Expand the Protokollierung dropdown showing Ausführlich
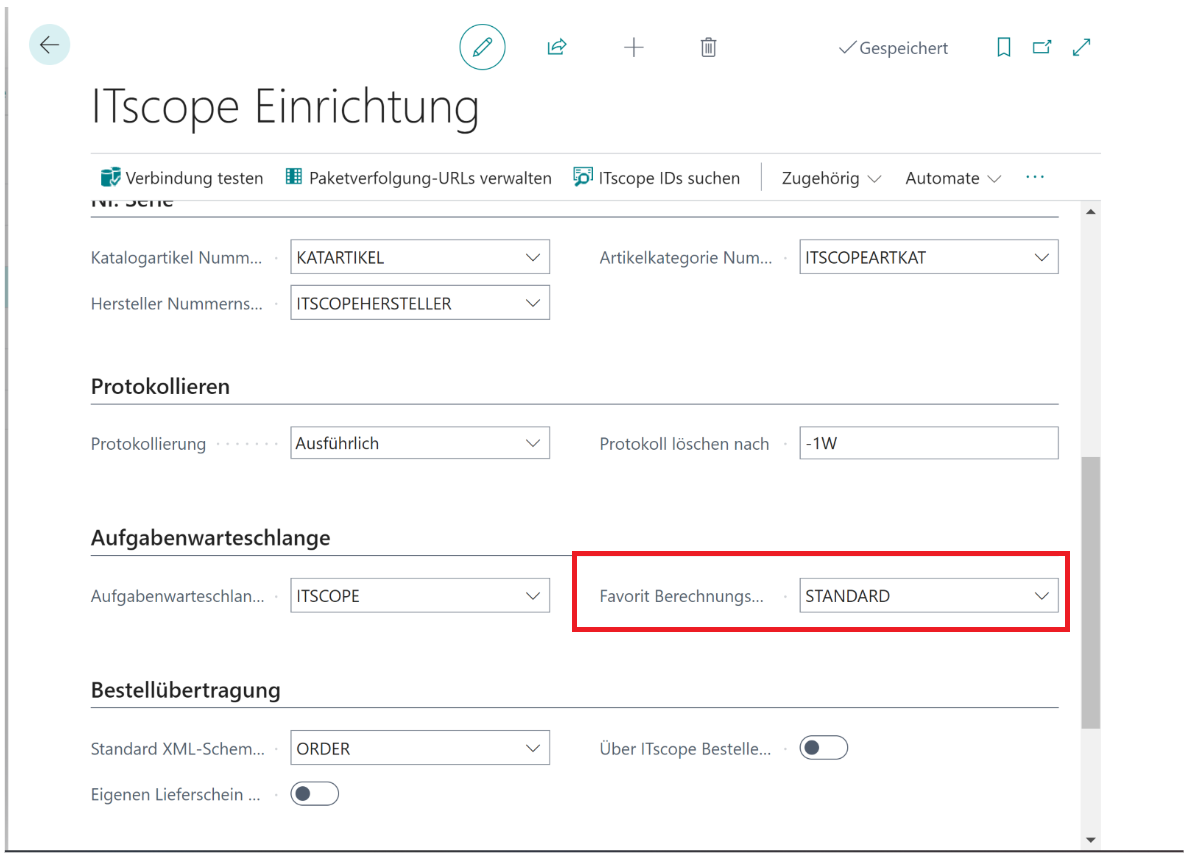1190x860 pixels. pyautogui.click(x=533, y=442)
